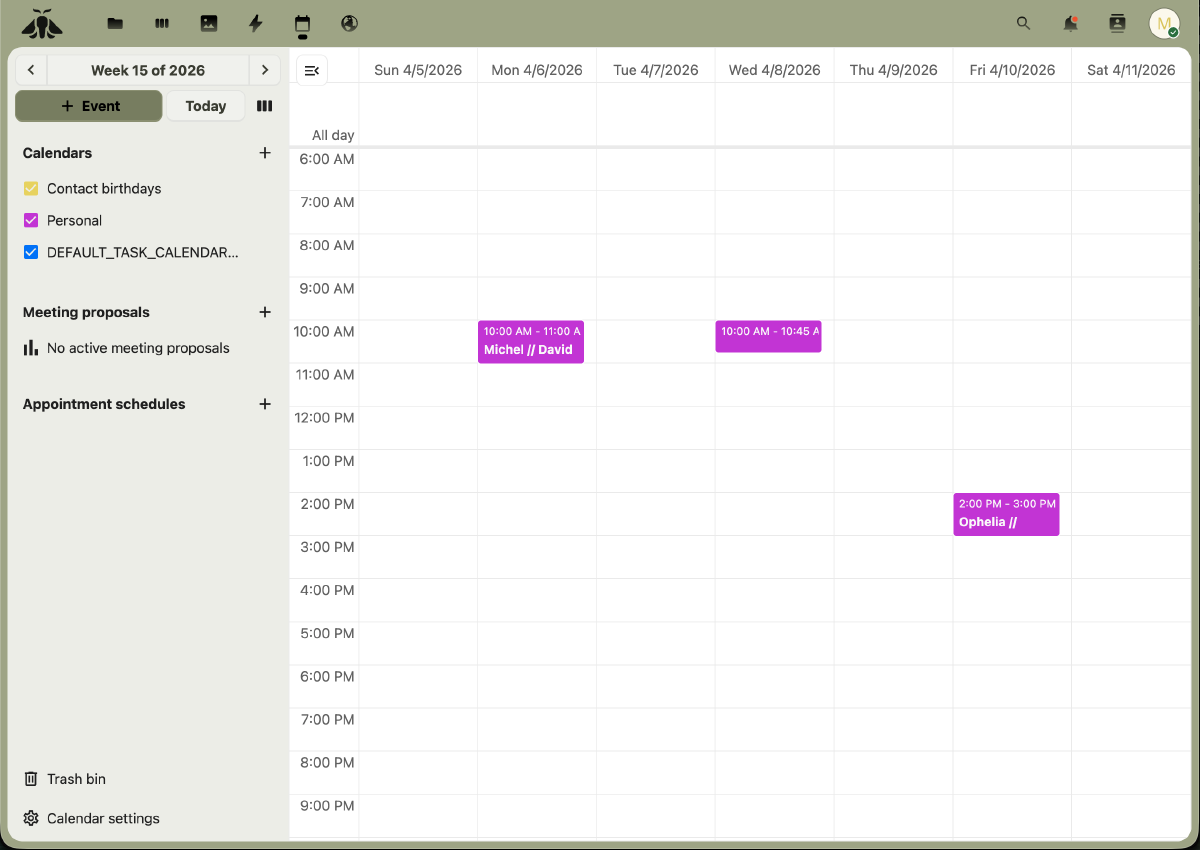Jump to Today
The image size is (1200, 850).
[x=205, y=105]
